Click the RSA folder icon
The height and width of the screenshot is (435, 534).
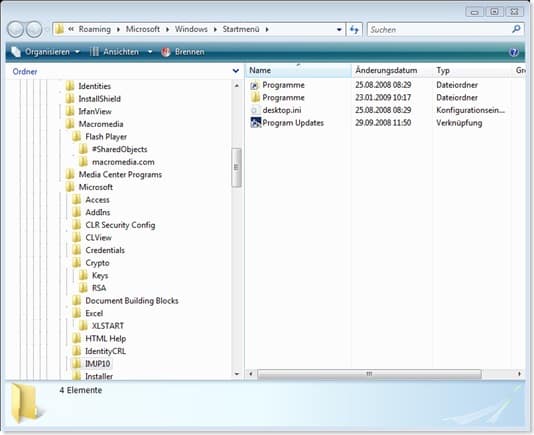(83, 288)
